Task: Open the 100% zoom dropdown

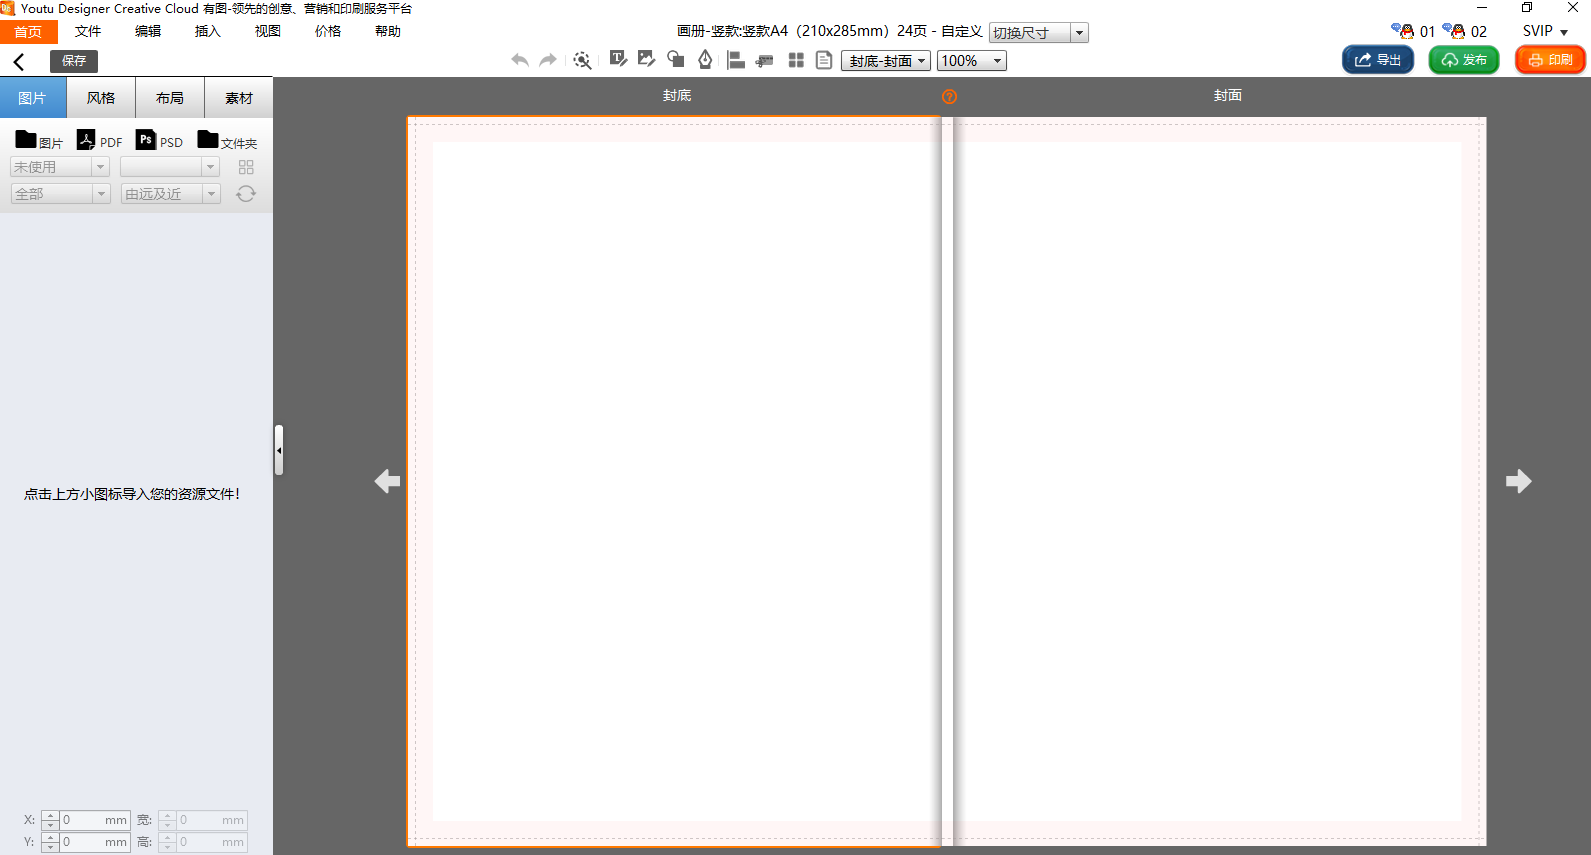Action: point(971,61)
